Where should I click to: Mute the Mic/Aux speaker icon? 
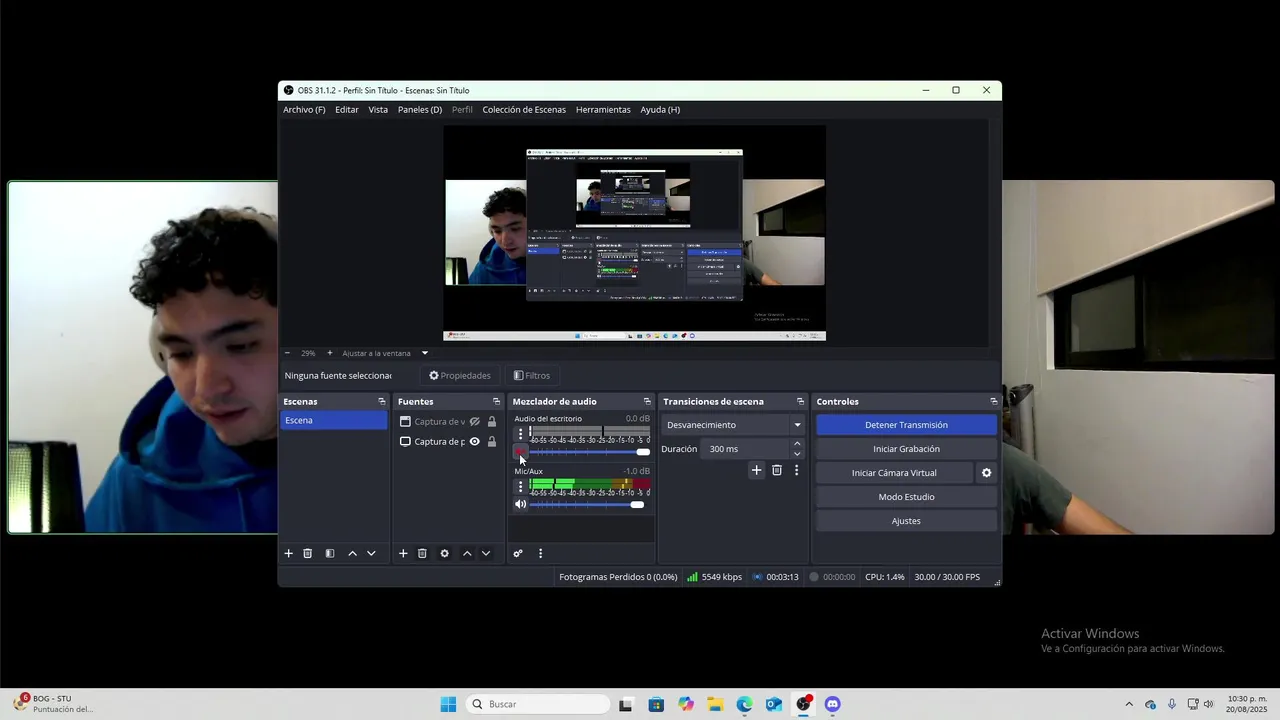(520, 504)
